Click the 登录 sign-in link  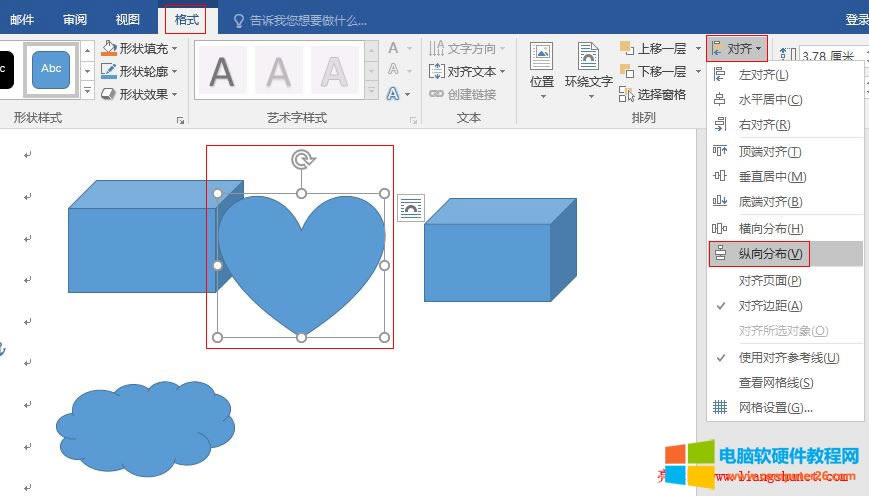(856, 19)
